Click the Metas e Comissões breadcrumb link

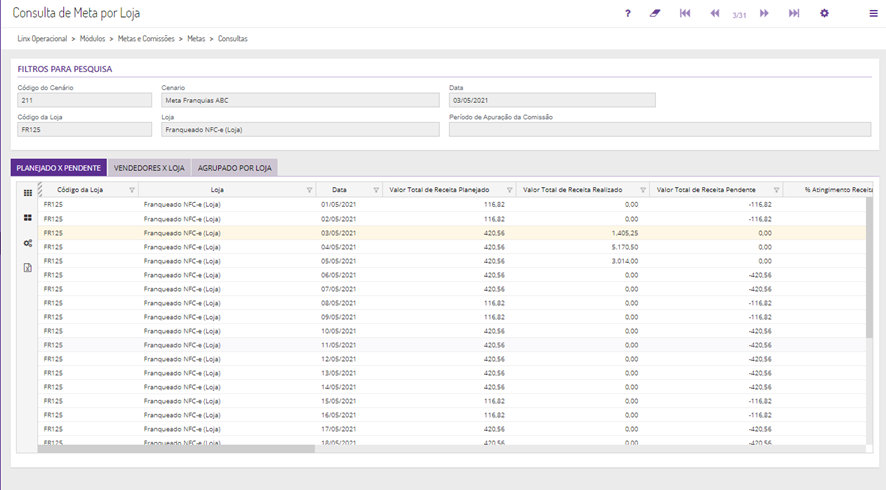(148, 38)
